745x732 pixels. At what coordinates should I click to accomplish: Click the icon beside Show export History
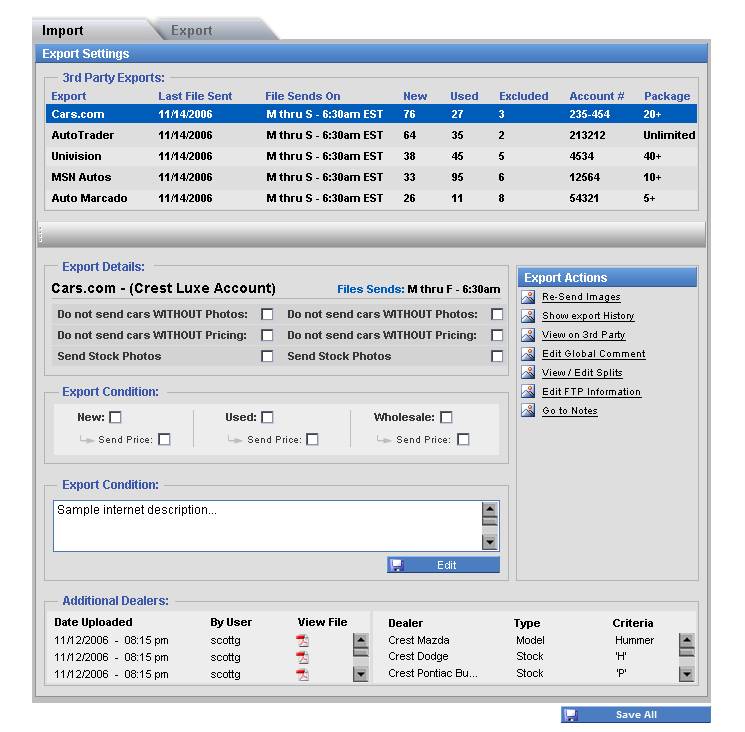tap(528, 316)
